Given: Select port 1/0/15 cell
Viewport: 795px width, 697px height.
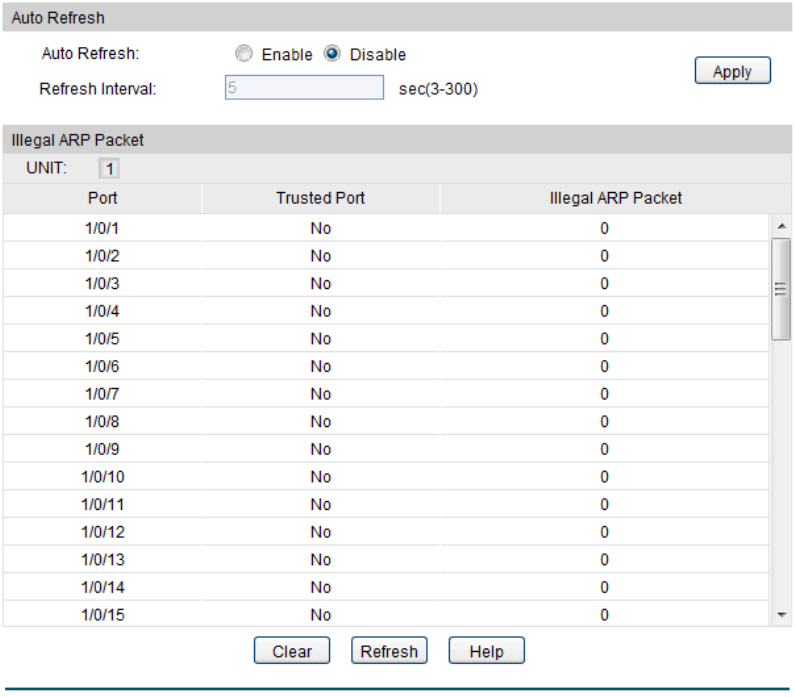Looking at the screenshot, I should coord(102,615).
